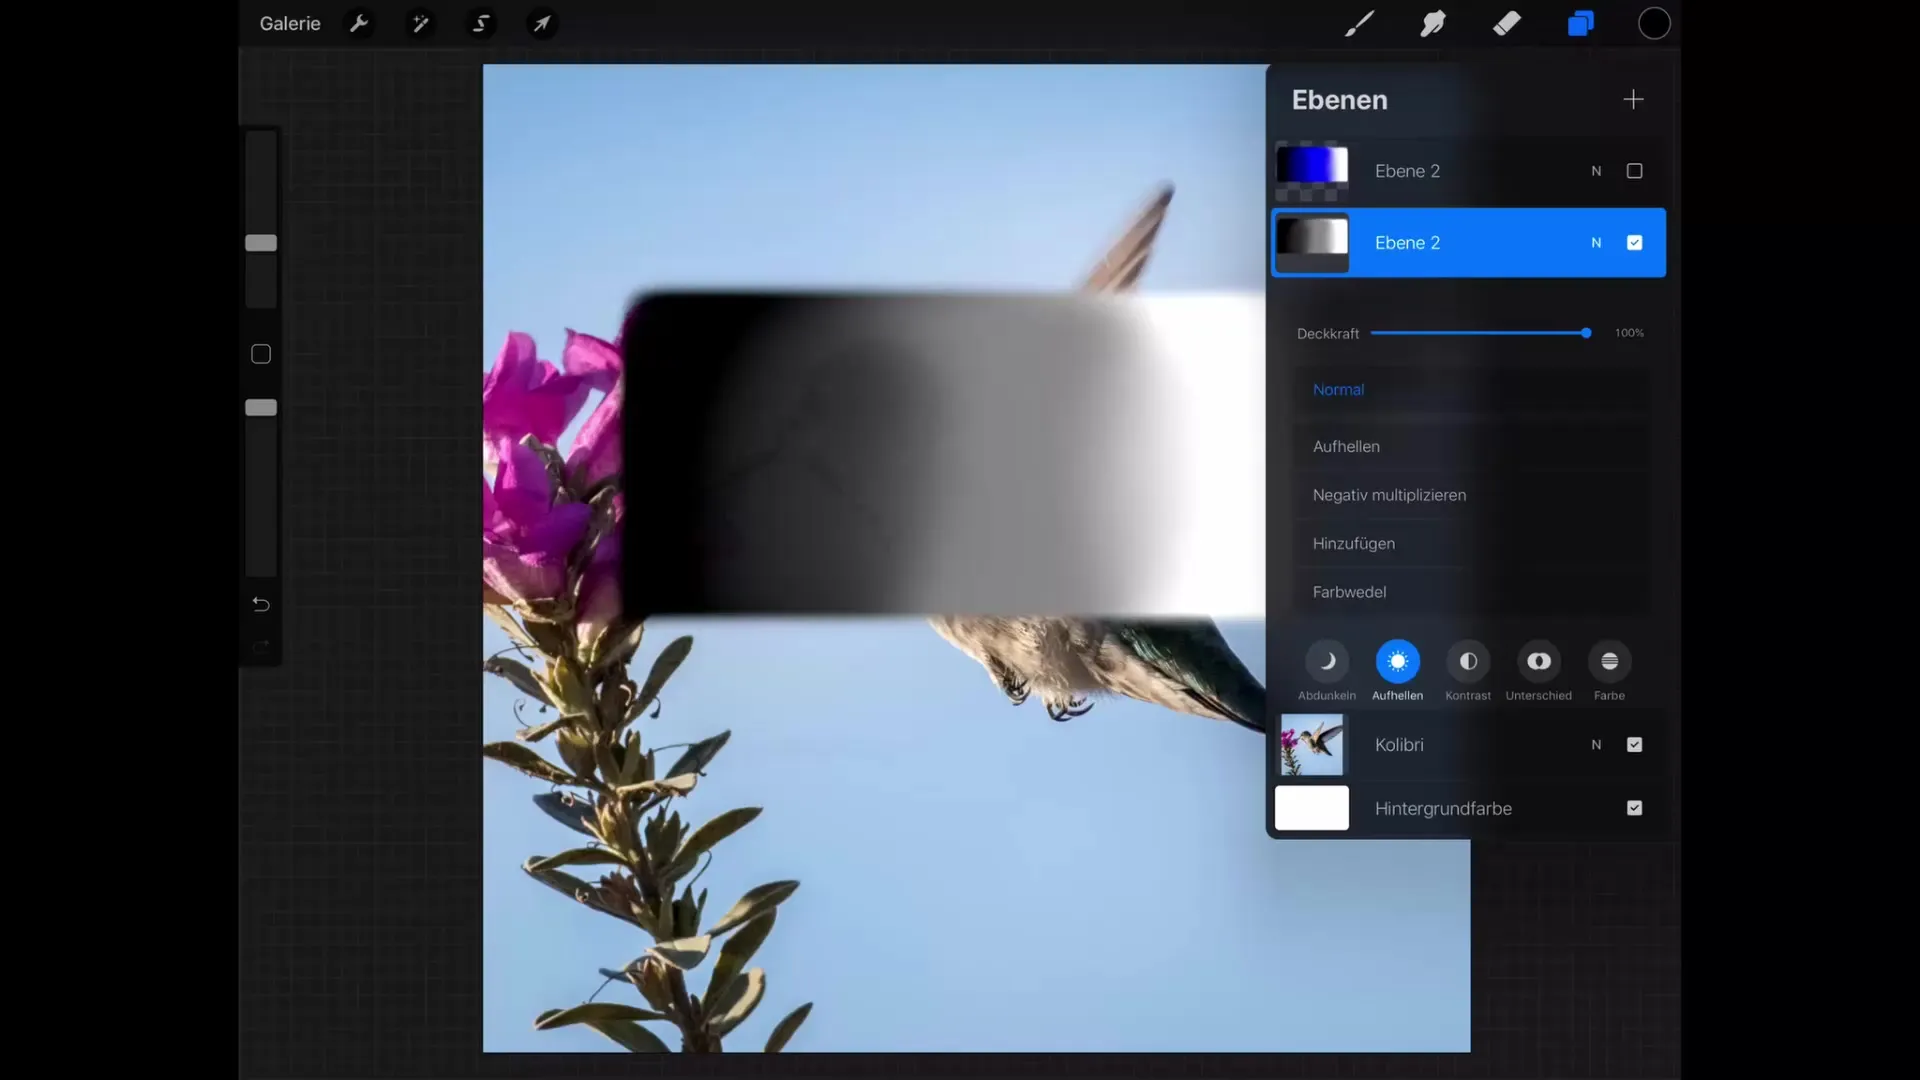
Task: Toggle the Layers panel icon
Action: tap(1581, 23)
